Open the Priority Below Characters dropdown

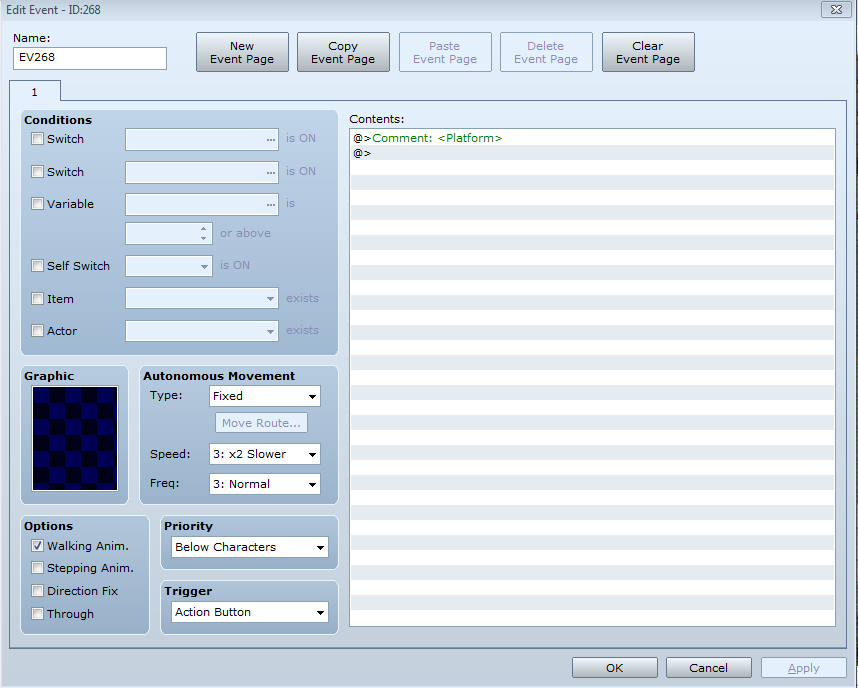[250, 547]
